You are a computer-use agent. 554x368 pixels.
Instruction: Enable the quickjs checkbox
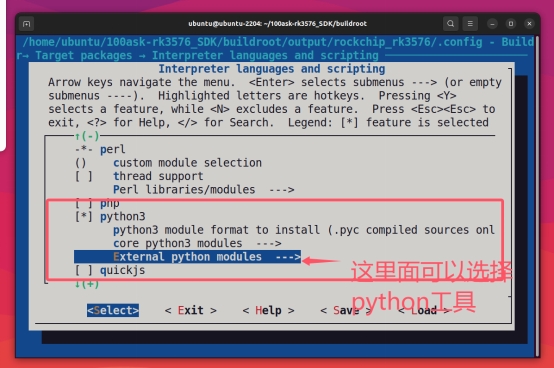[x=84, y=270]
